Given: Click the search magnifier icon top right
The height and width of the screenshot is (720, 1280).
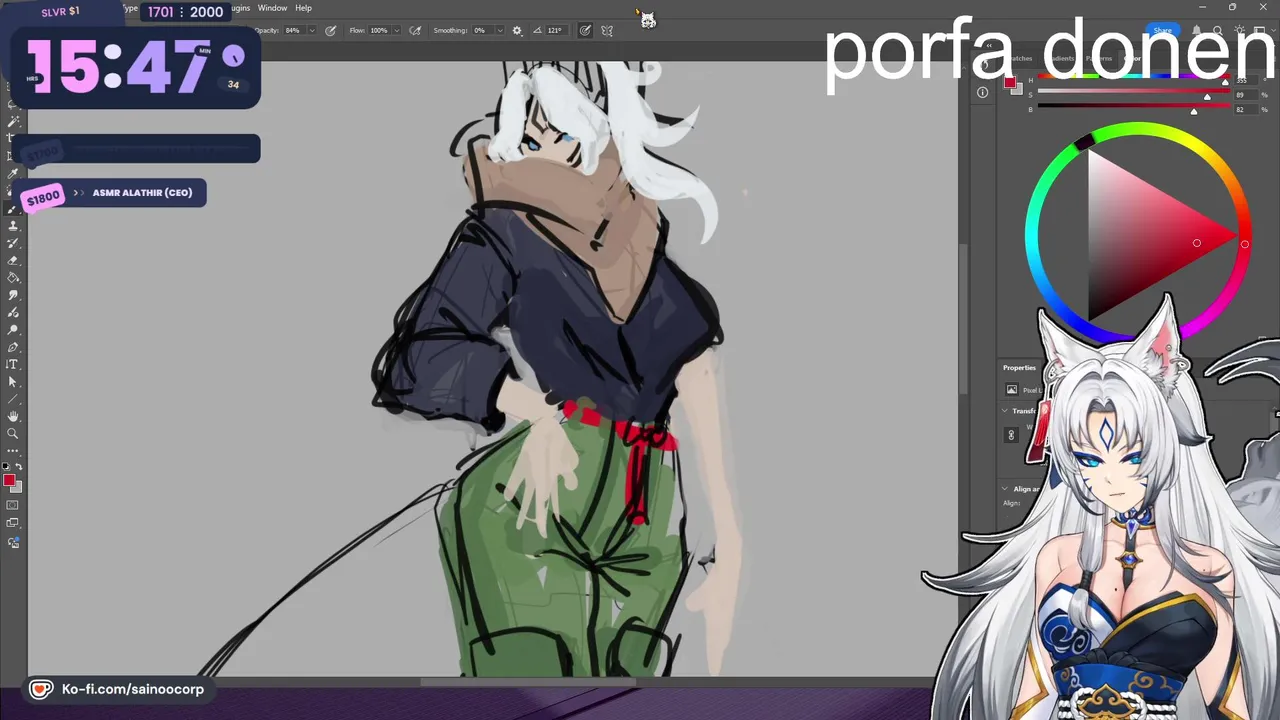Looking at the screenshot, I should pyautogui.click(x=1218, y=31).
